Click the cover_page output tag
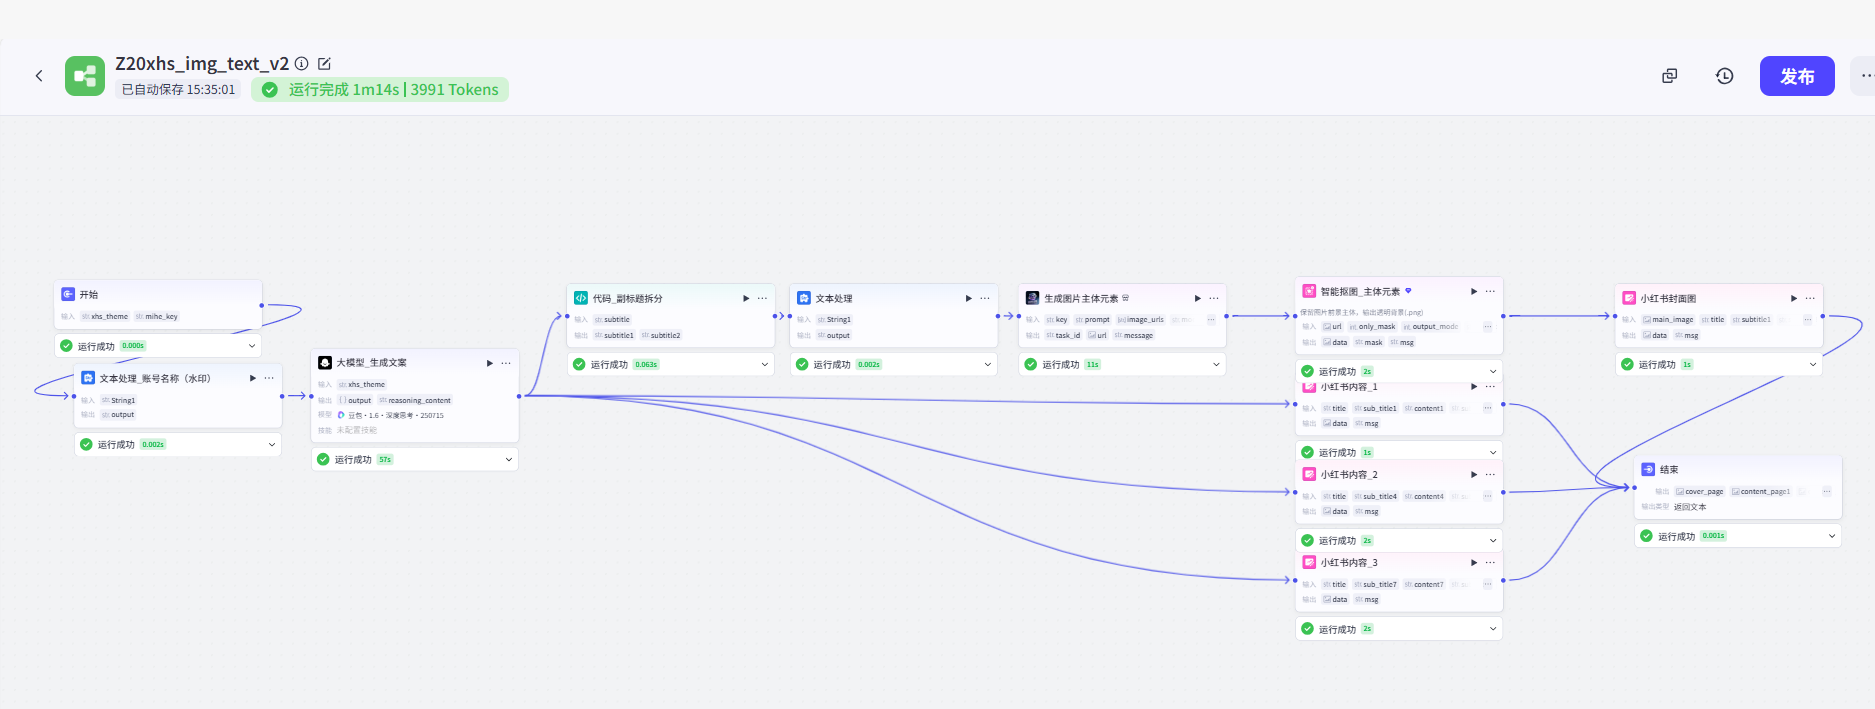 [x=1700, y=491]
